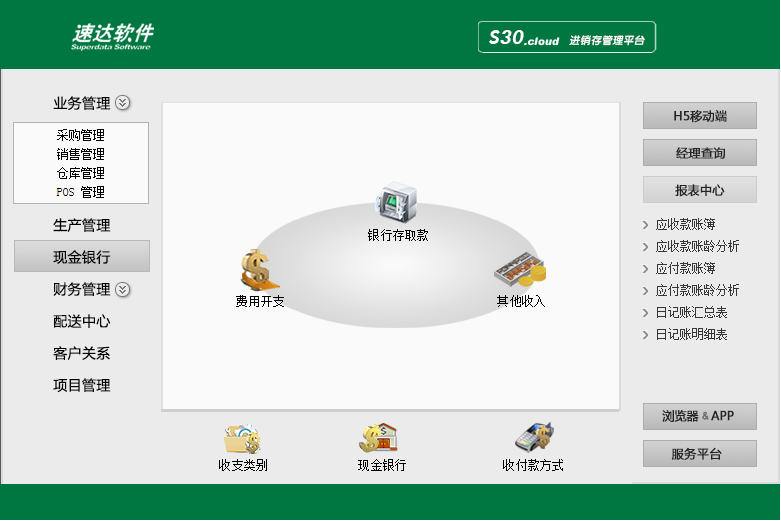
Task: Open 仓库管理 submenu item
Action: tap(81, 173)
